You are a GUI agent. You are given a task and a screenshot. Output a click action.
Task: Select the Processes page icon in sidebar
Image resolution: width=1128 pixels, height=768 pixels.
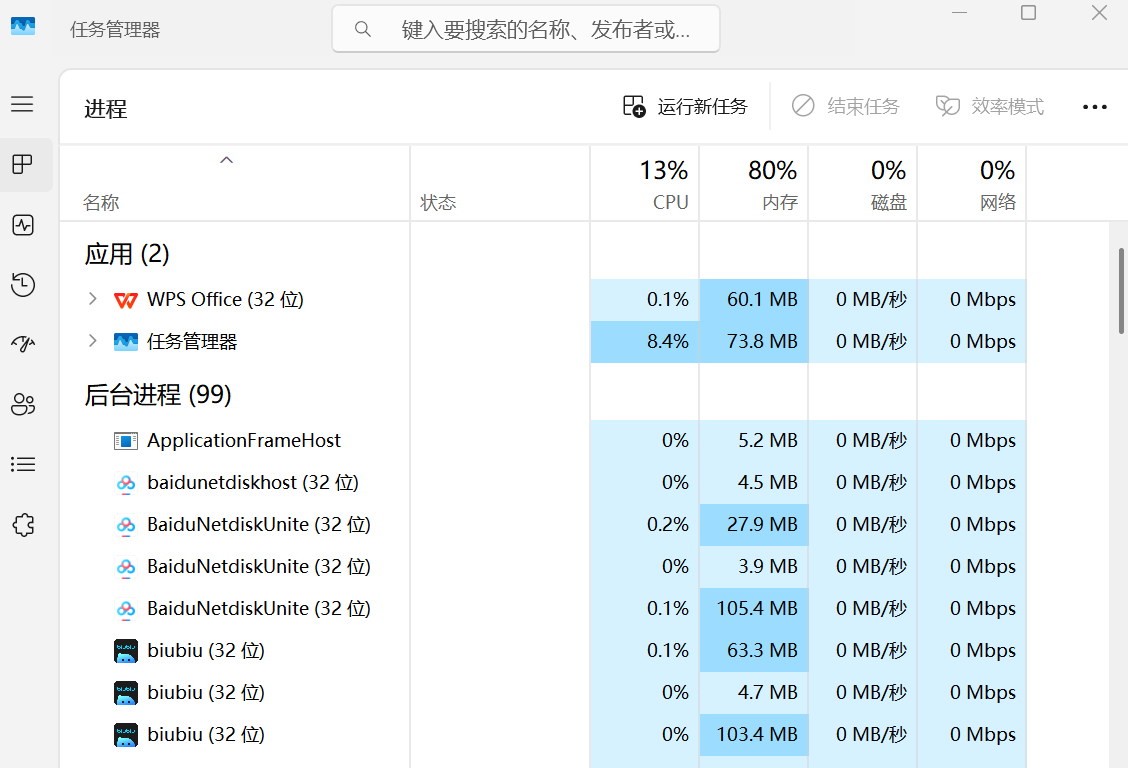click(22, 165)
